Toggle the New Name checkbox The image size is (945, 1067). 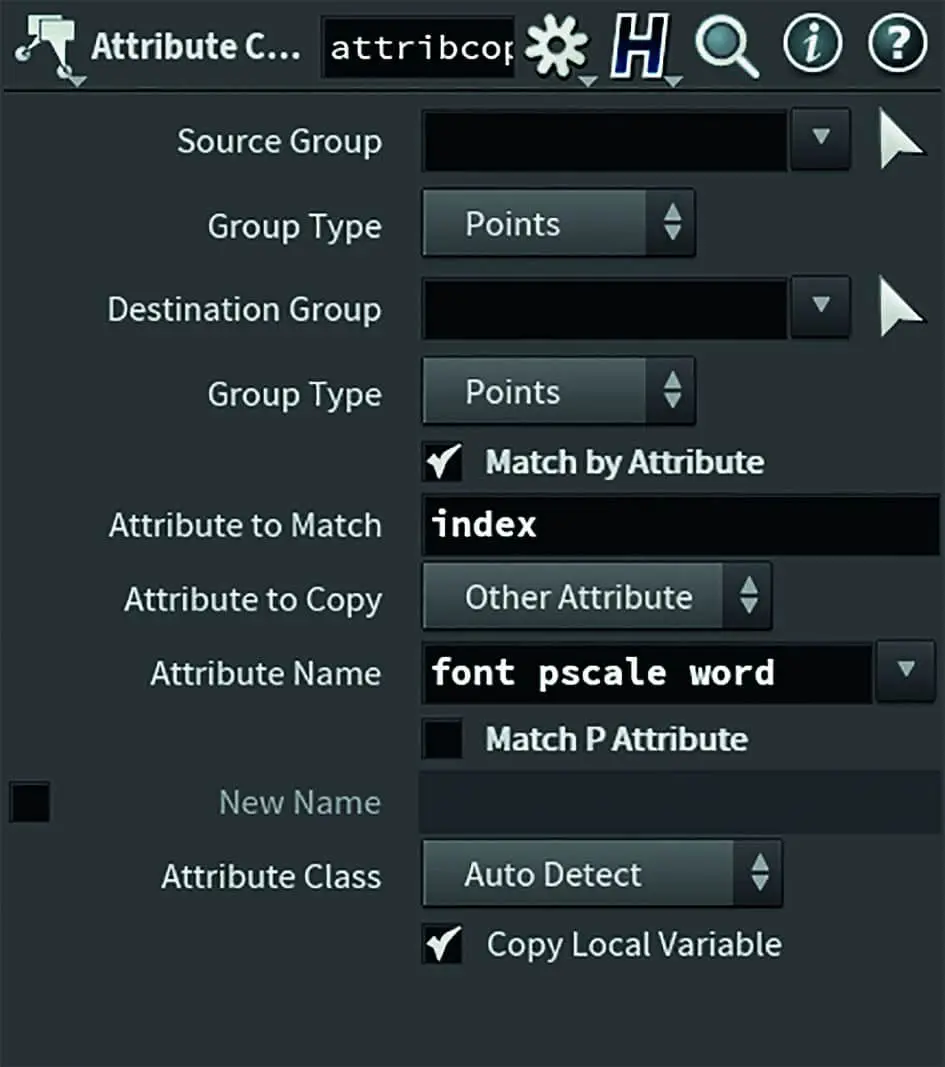click(29, 802)
